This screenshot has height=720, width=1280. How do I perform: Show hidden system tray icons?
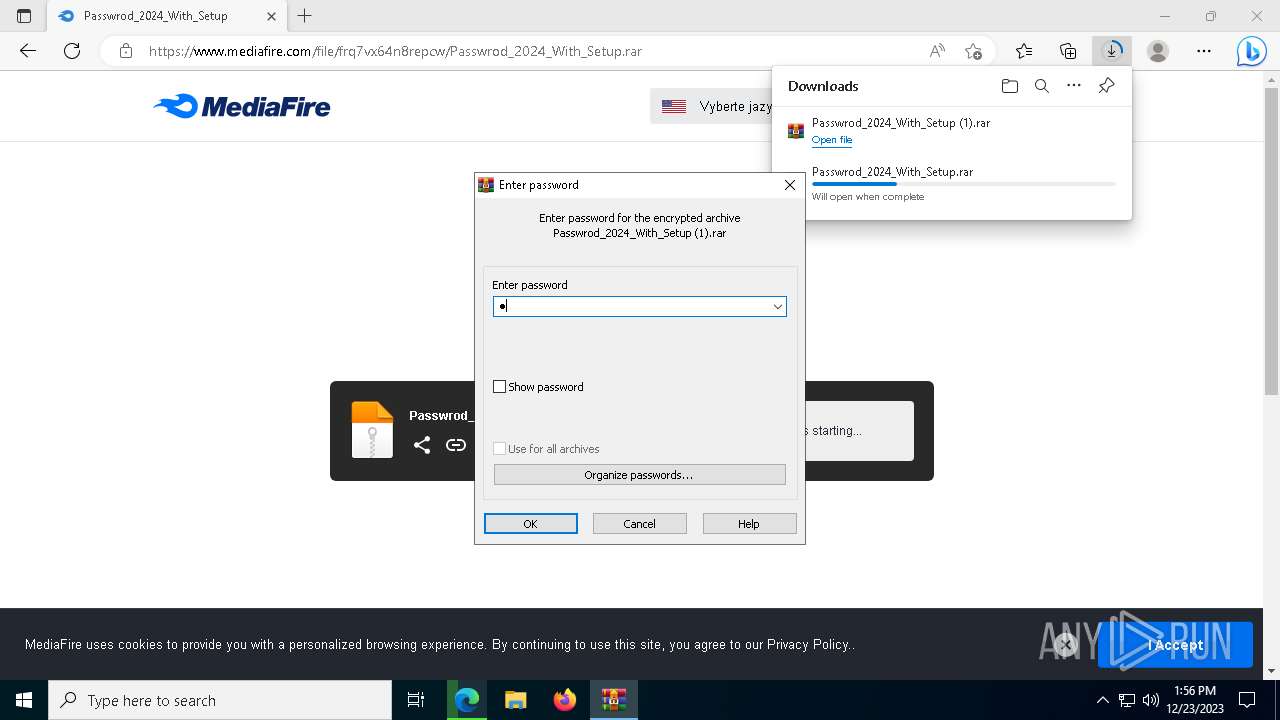coord(1102,700)
